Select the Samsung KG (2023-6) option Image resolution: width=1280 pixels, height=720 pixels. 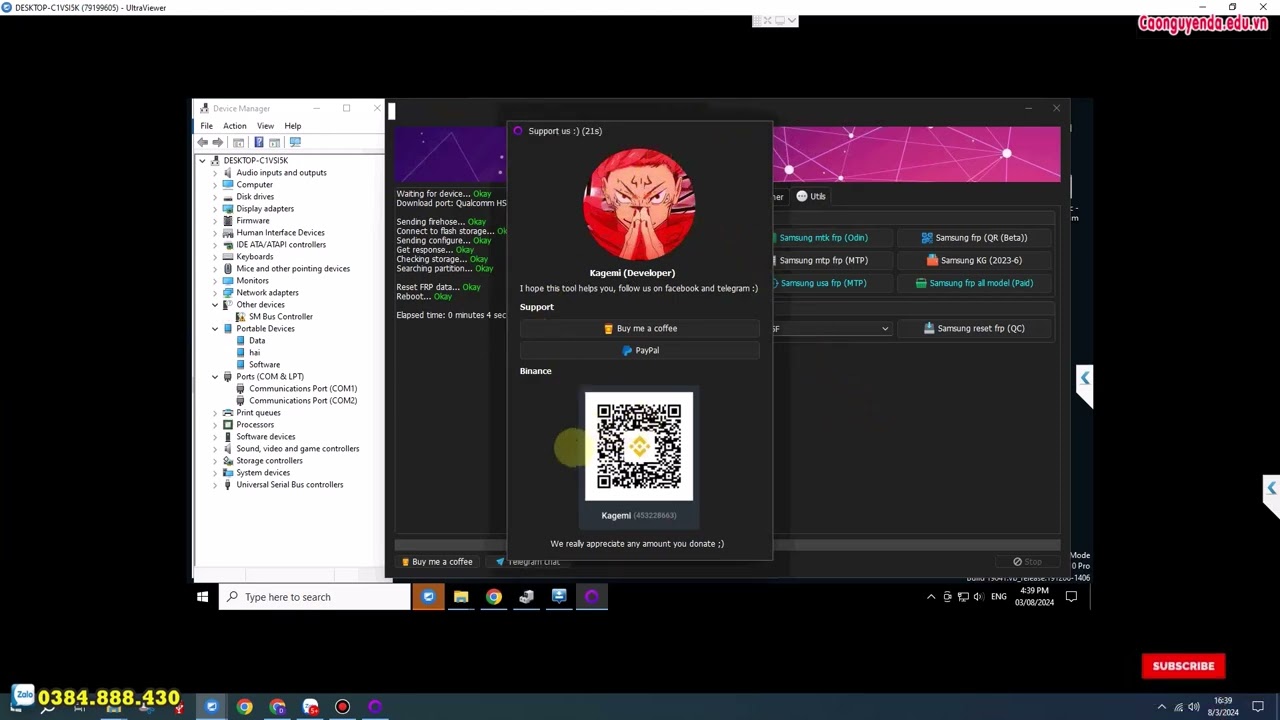pos(974,260)
